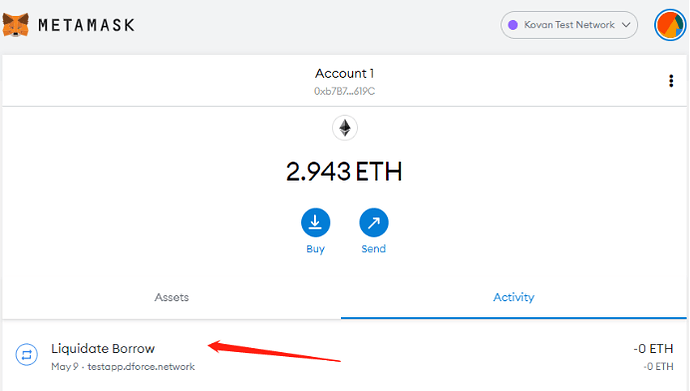The height and width of the screenshot is (391, 690).
Task: Expand the network selector chevron arrow
Action: point(626,25)
